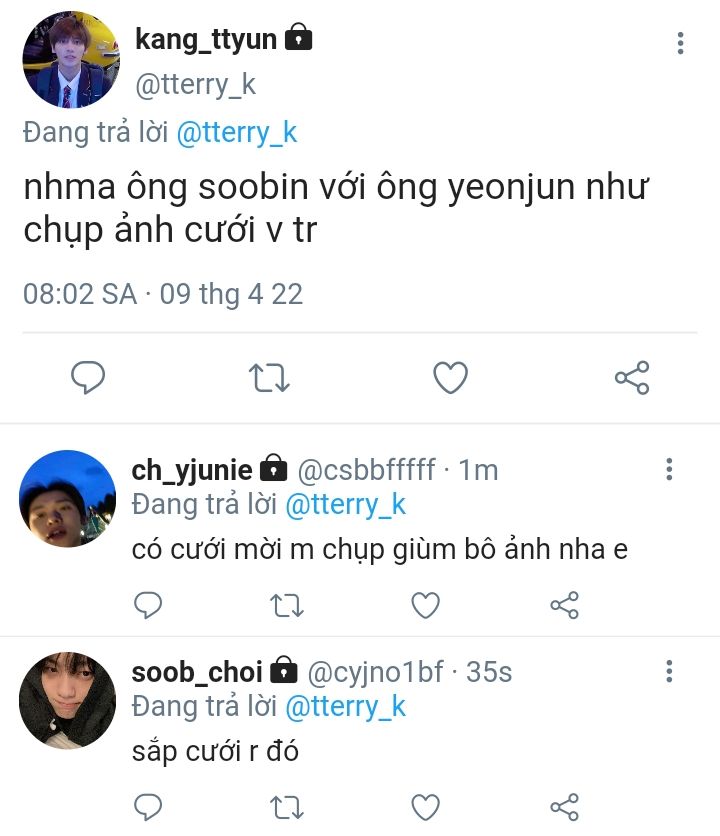Reply to the main kang_ttyun tweet

coord(88,377)
